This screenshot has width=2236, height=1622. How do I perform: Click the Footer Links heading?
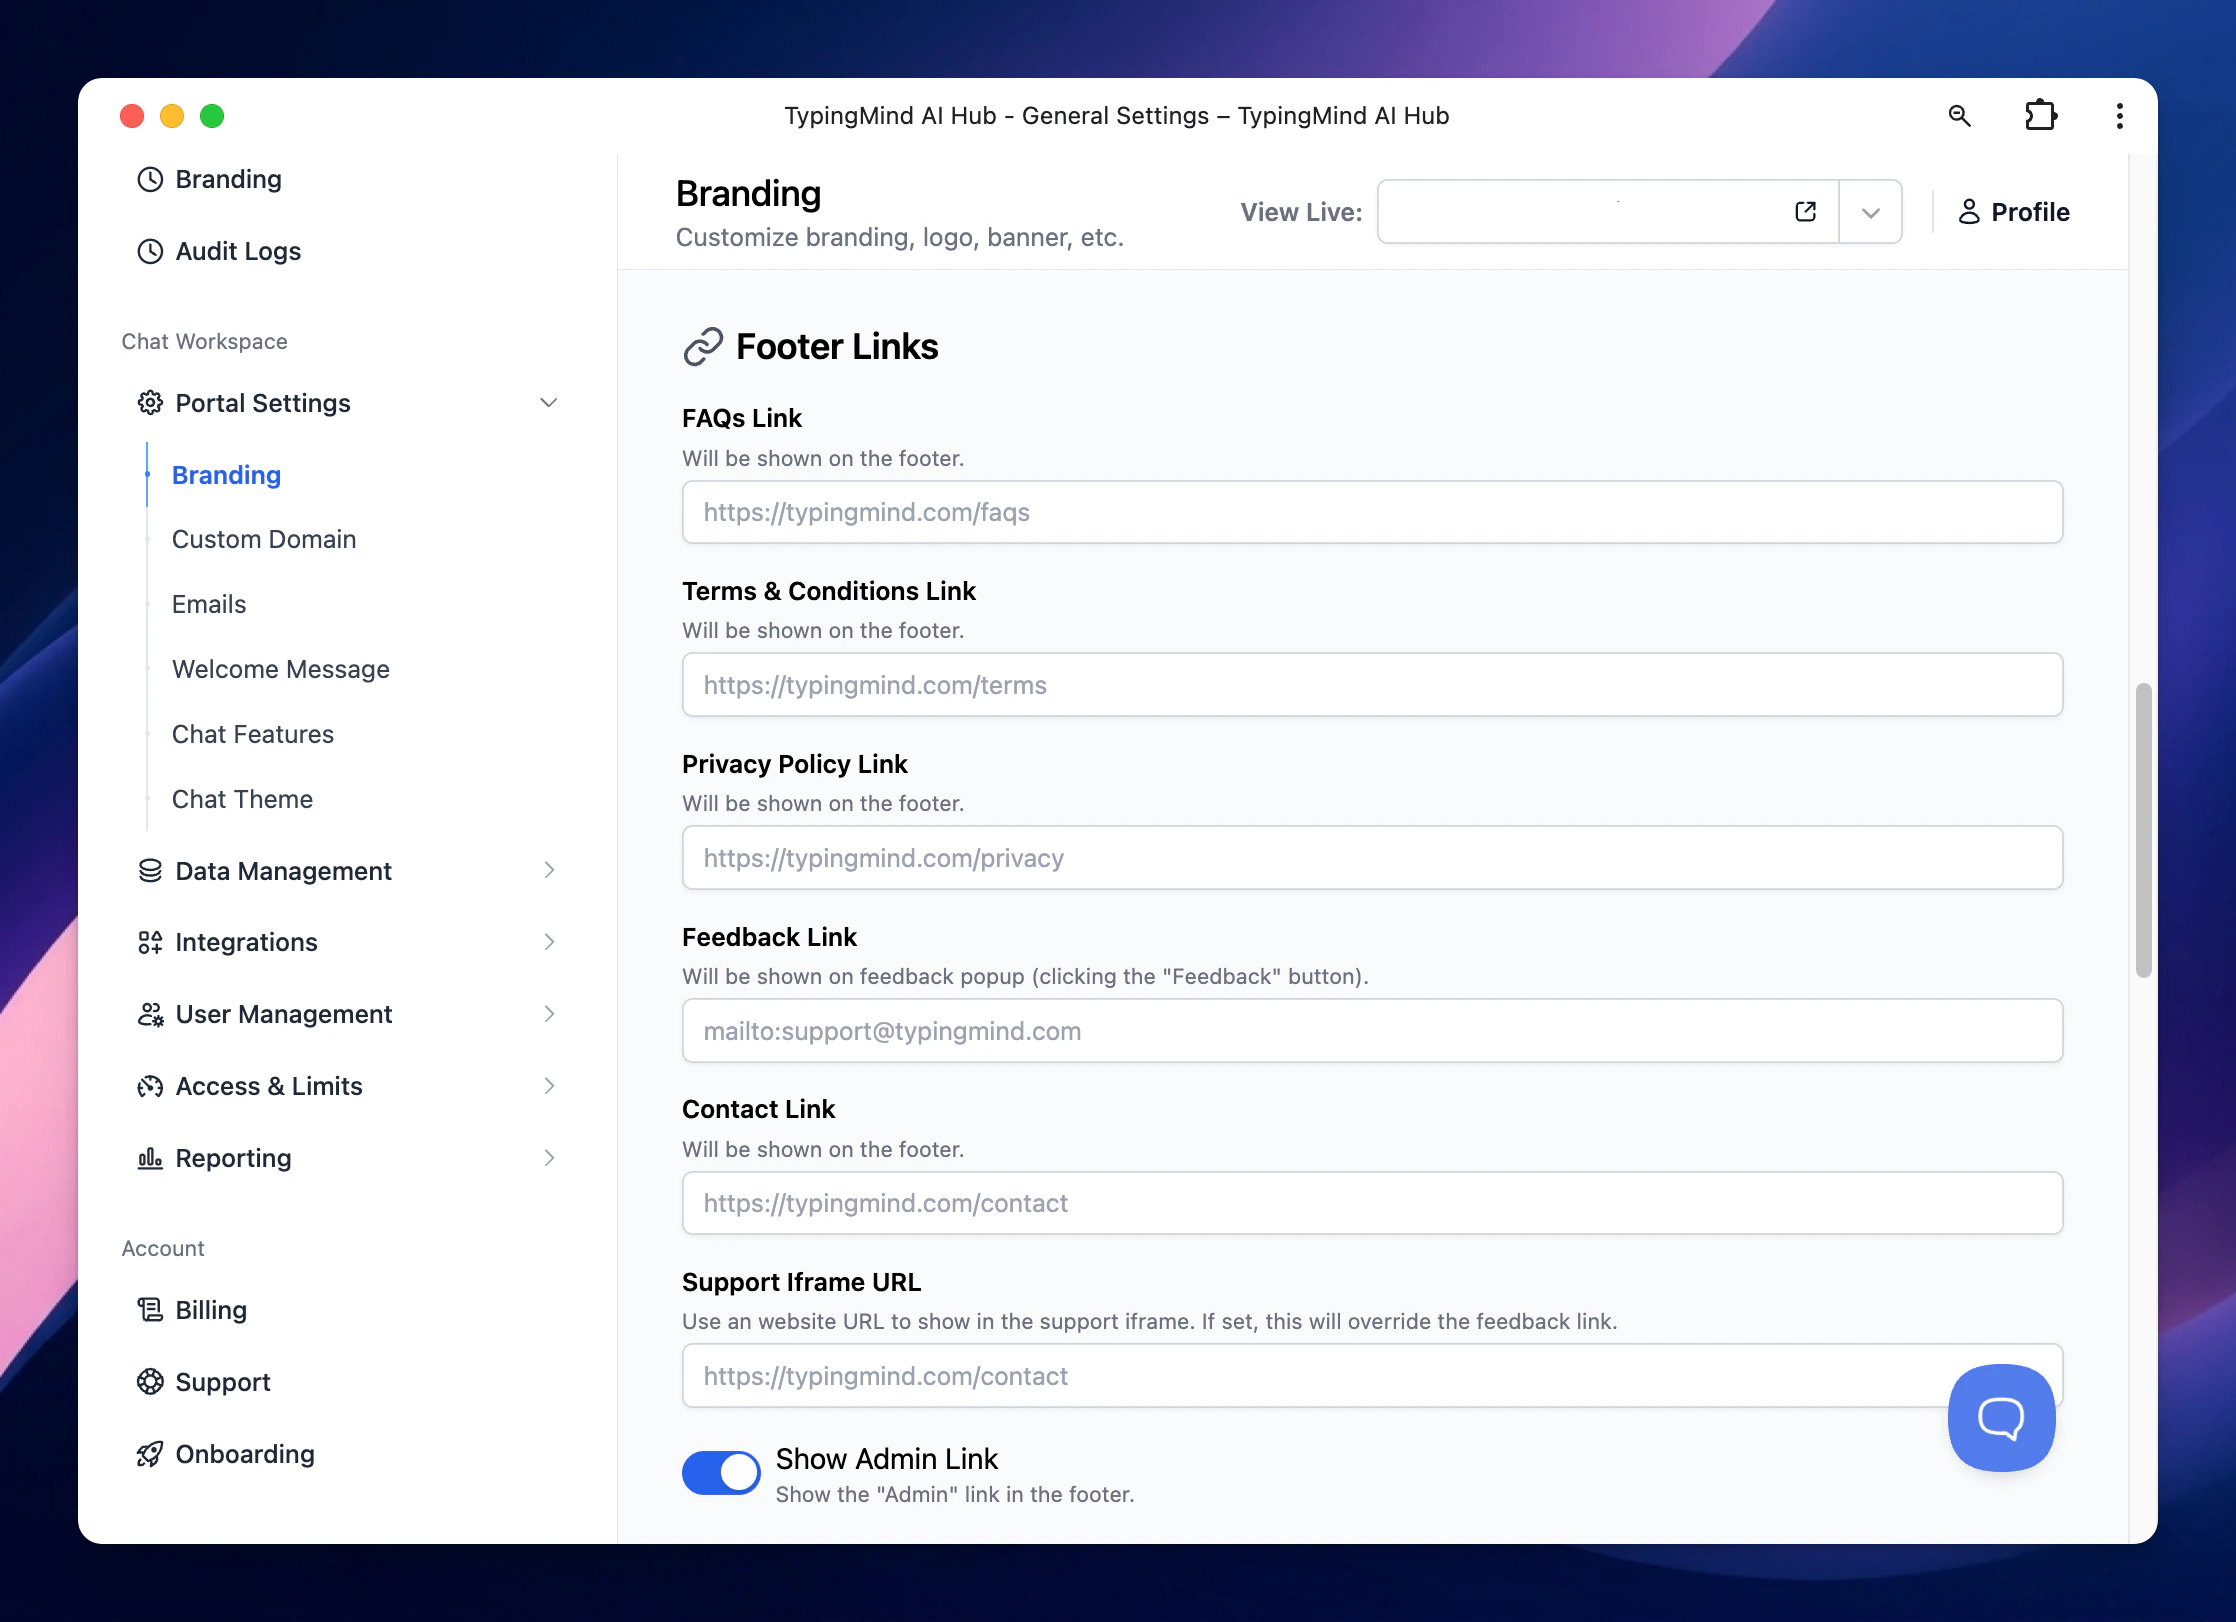pos(837,347)
